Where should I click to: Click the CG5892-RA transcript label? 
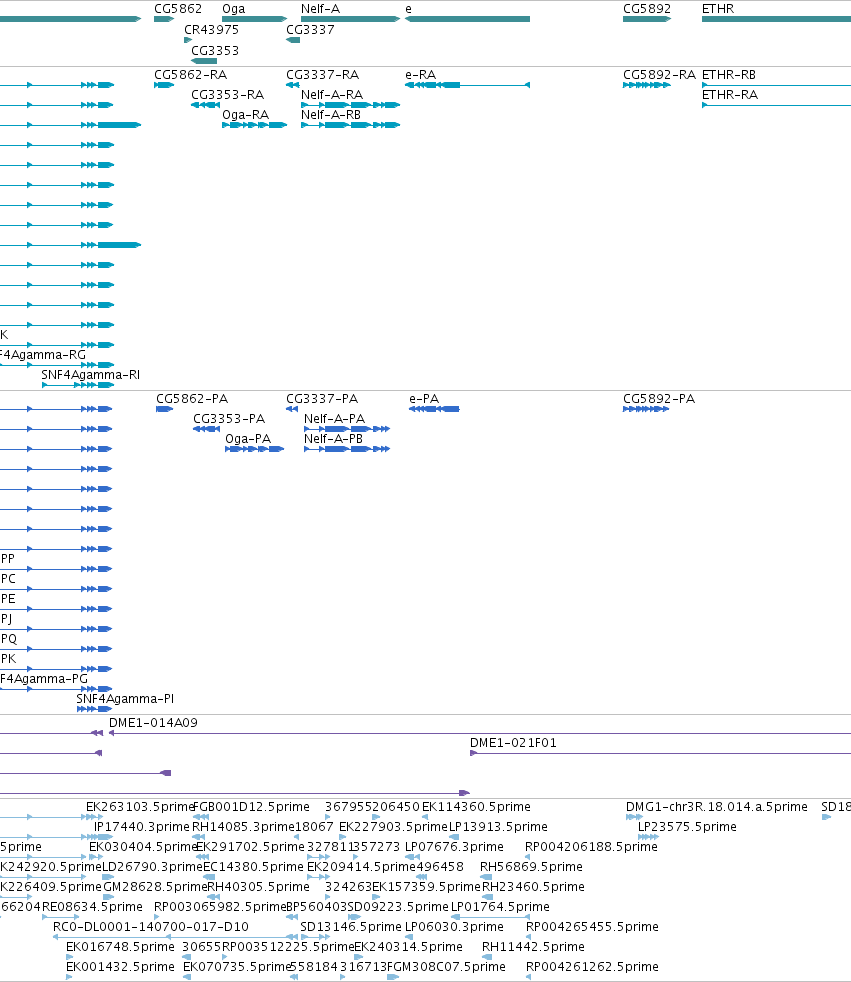click(659, 75)
